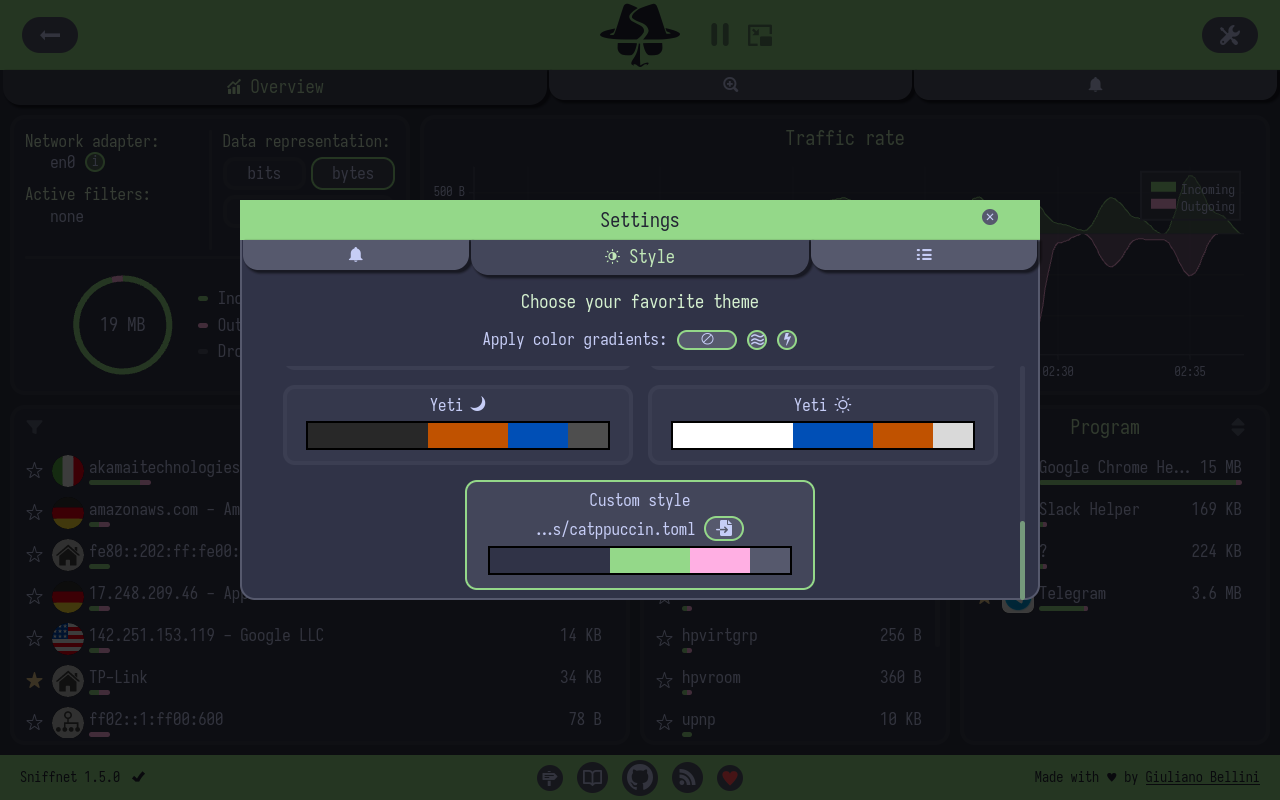Click the 19 MB donut chart
The image size is (1280, 800).
coord(122,325)
